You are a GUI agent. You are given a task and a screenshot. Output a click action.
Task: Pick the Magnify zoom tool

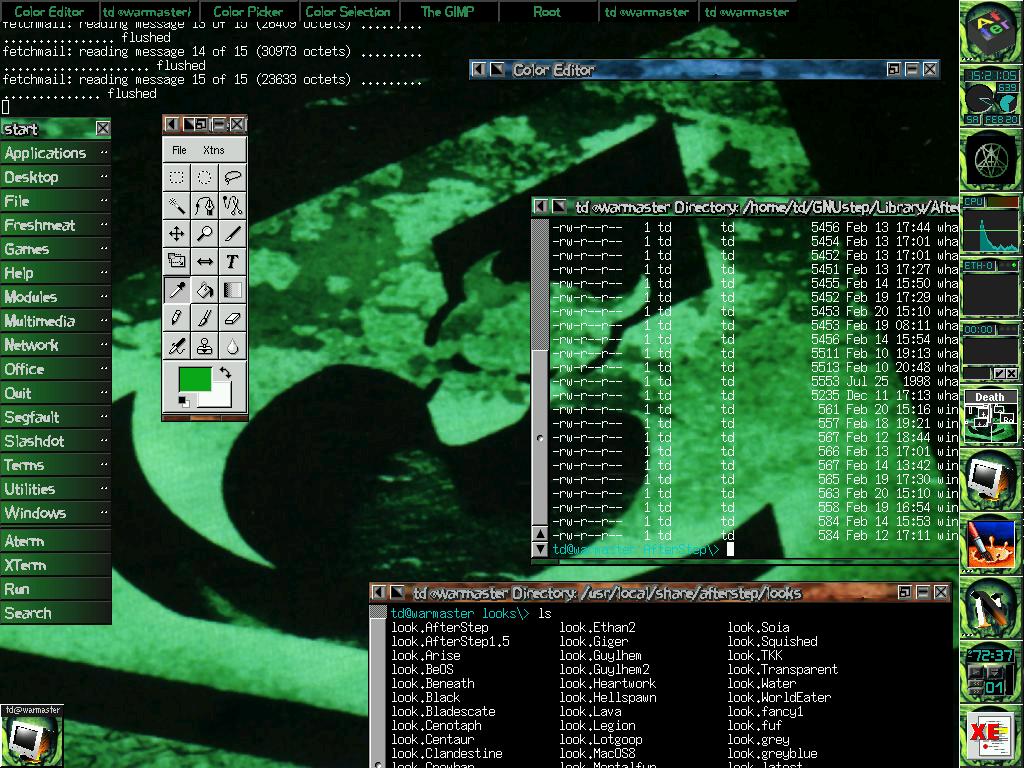[205, 234]
